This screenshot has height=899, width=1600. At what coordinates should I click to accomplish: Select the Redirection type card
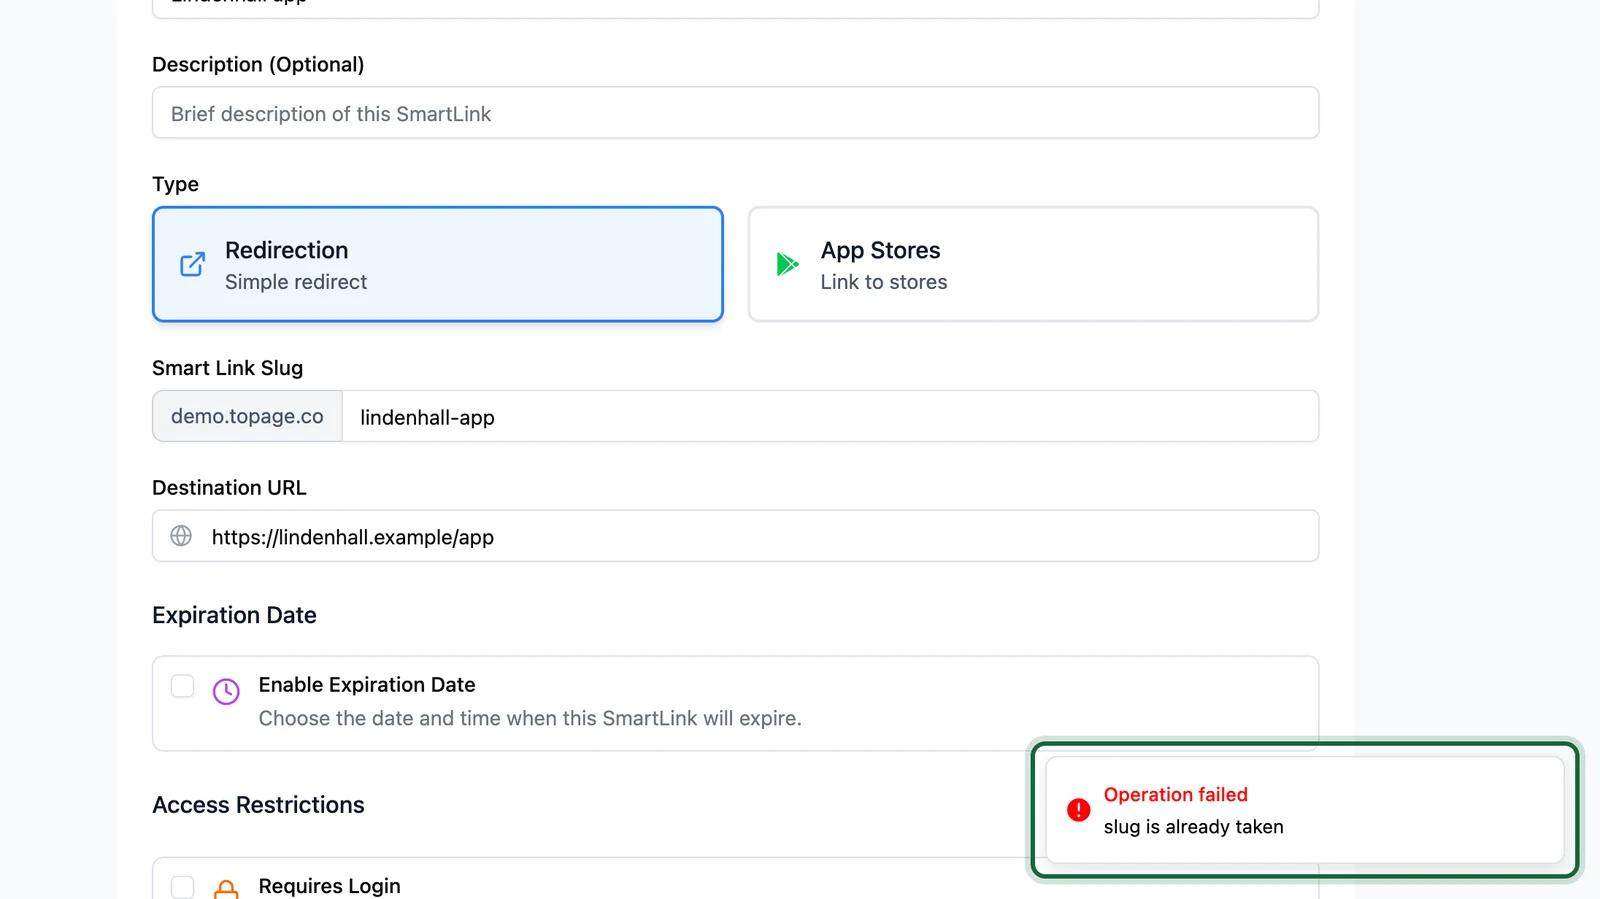pyautogui.click(x=437, y=264)
